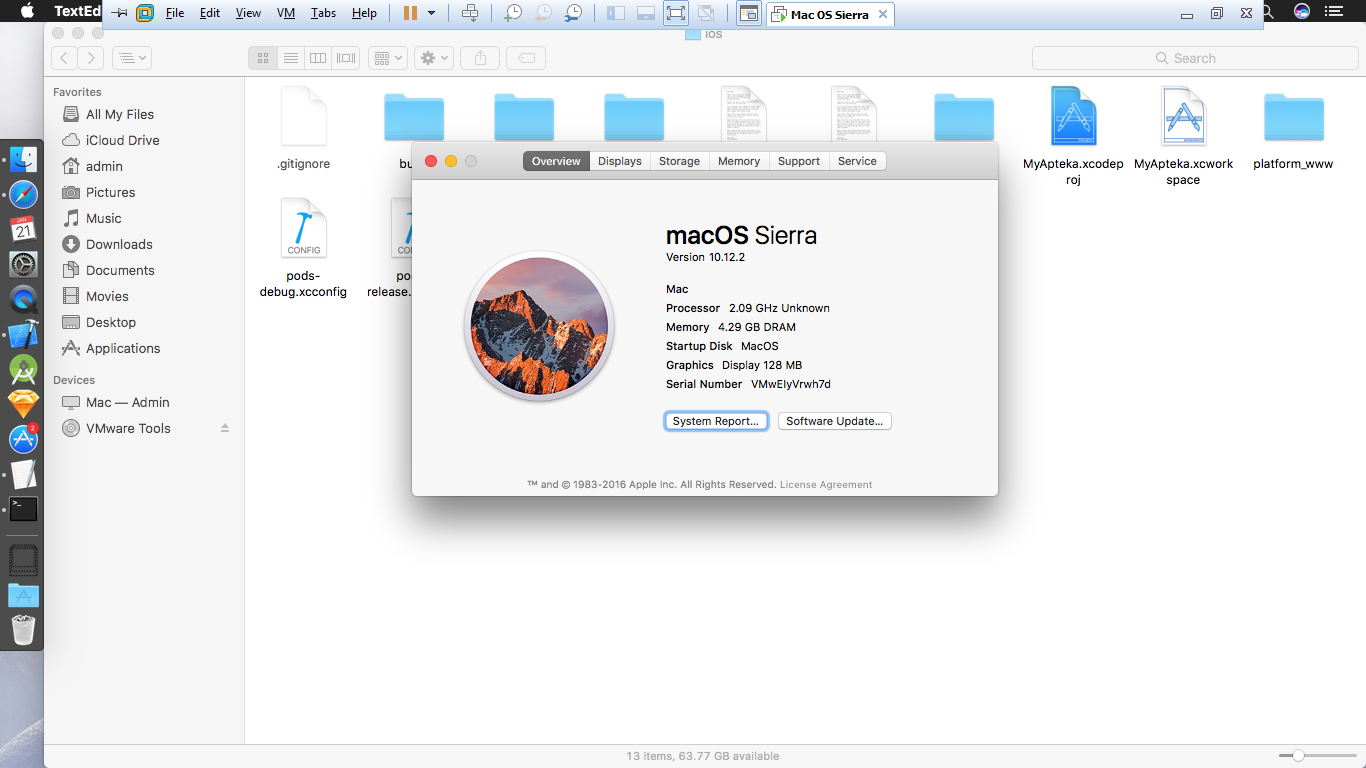Select Downloads in the Finder sidebar

pyautogui.click(x=119, y=244)
